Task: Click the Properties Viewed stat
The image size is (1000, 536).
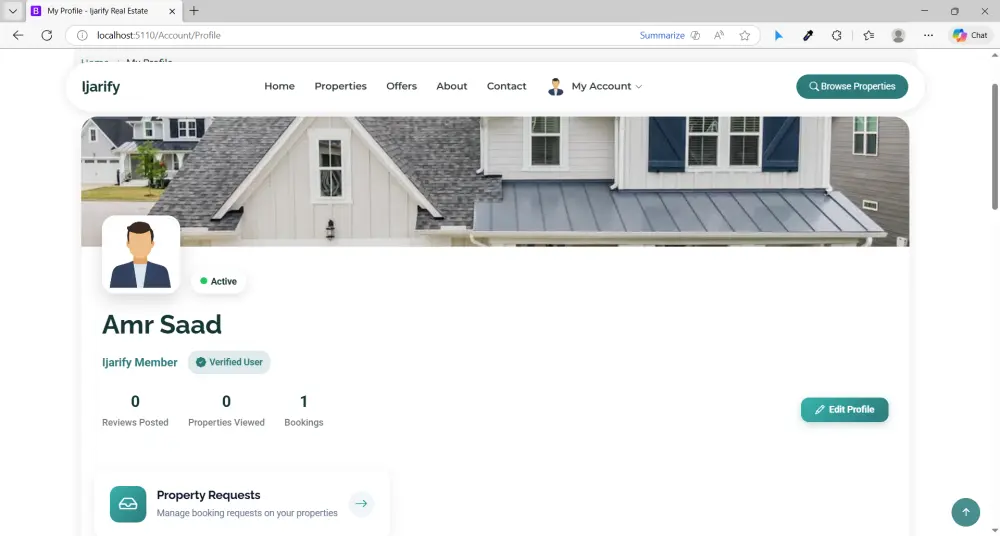Action: click(x=226, y=410)
